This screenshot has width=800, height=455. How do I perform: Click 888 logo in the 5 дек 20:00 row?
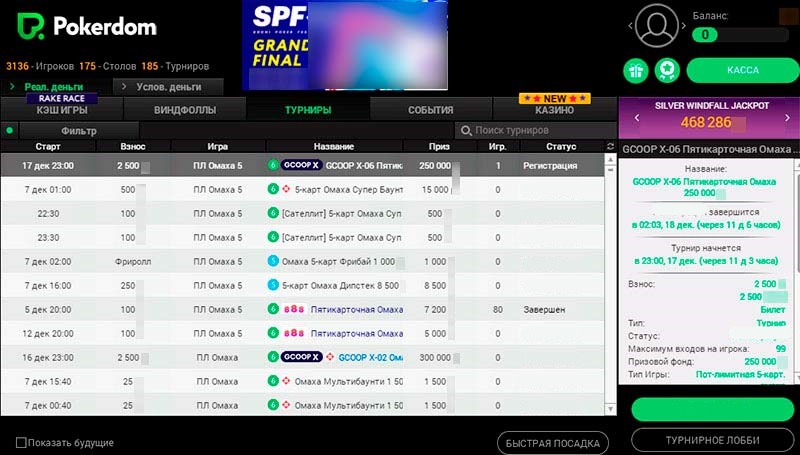[x=294, y=309]
